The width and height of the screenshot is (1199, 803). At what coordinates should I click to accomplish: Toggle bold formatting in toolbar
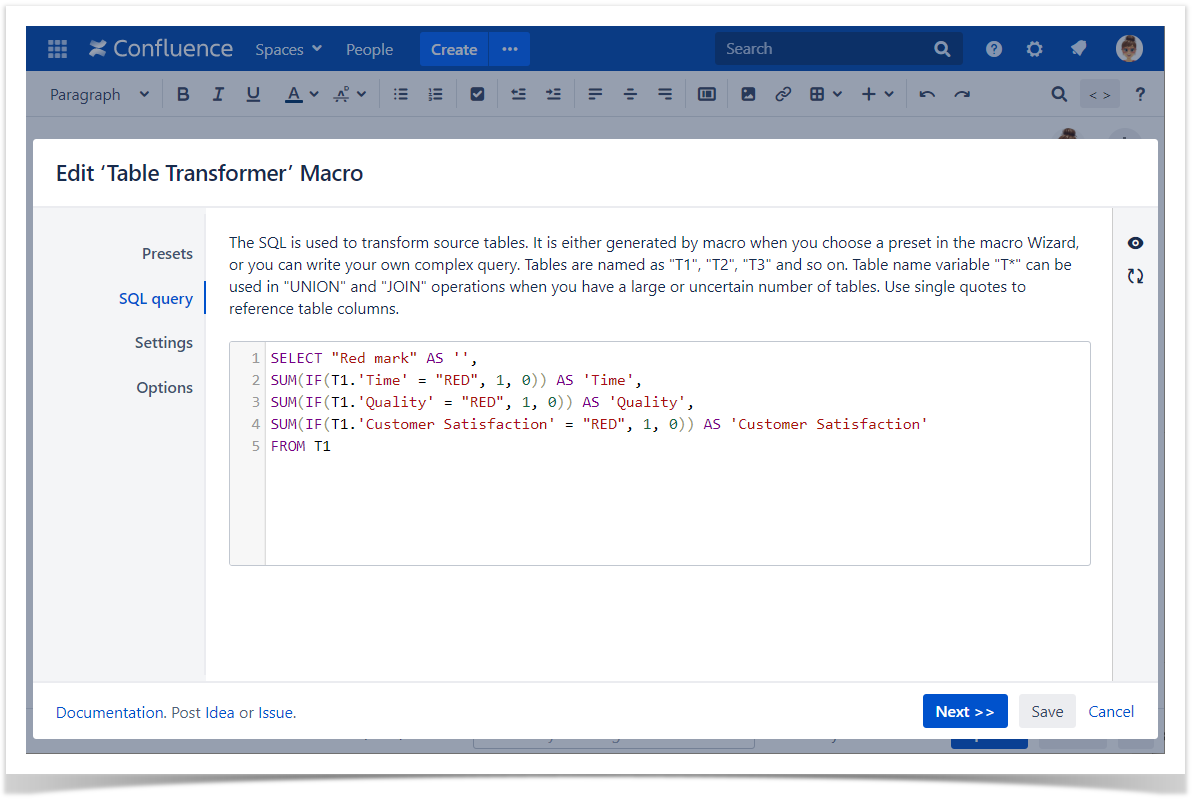coord(183,94)
